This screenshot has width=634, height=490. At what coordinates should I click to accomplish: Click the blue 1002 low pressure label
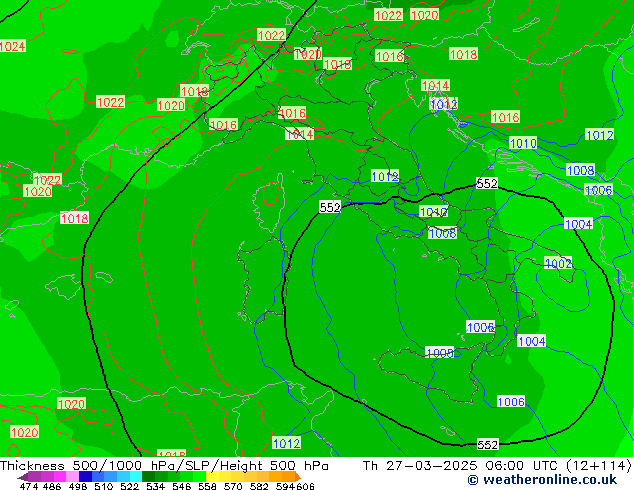558,264
